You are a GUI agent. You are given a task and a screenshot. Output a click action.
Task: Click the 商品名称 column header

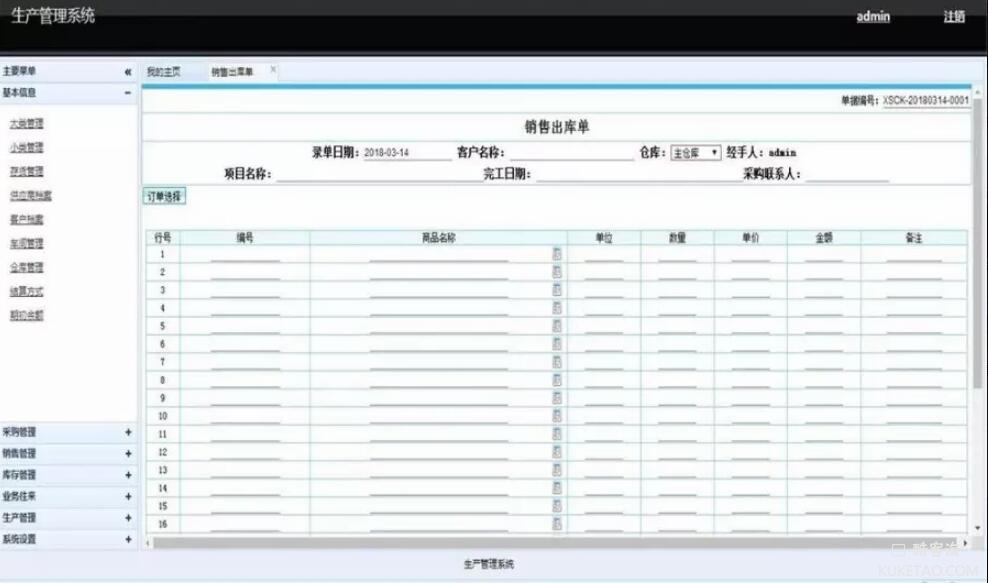pos(439,238)
